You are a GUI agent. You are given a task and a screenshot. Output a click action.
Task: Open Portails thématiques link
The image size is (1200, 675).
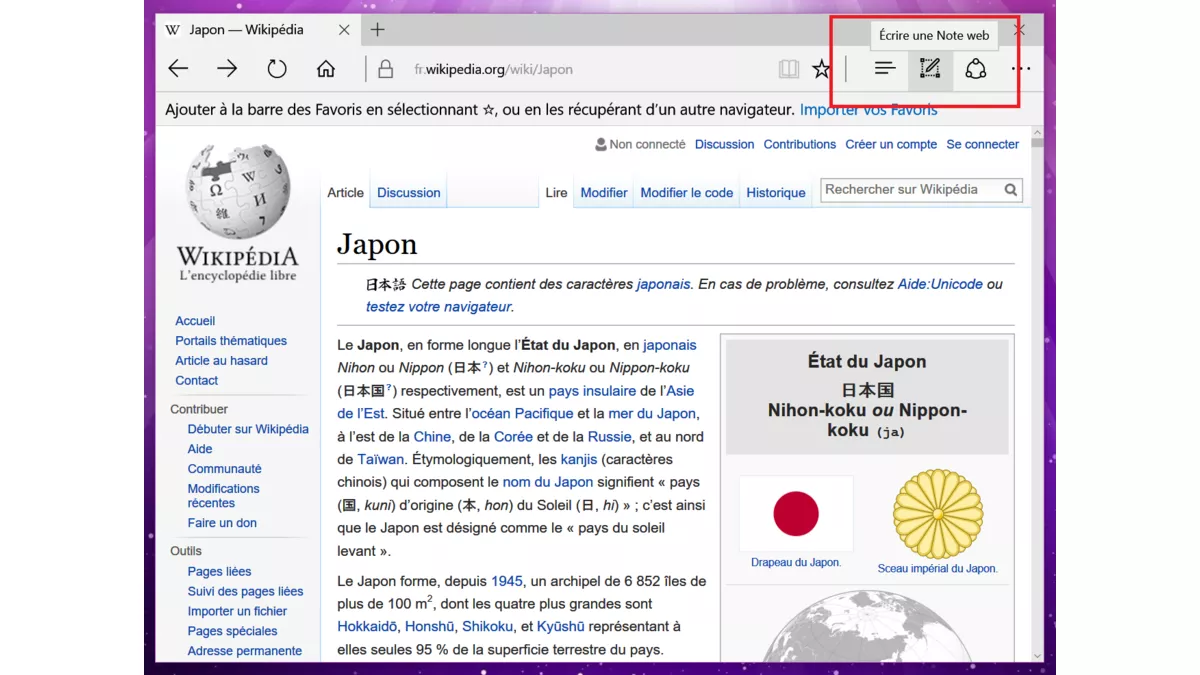231,341
